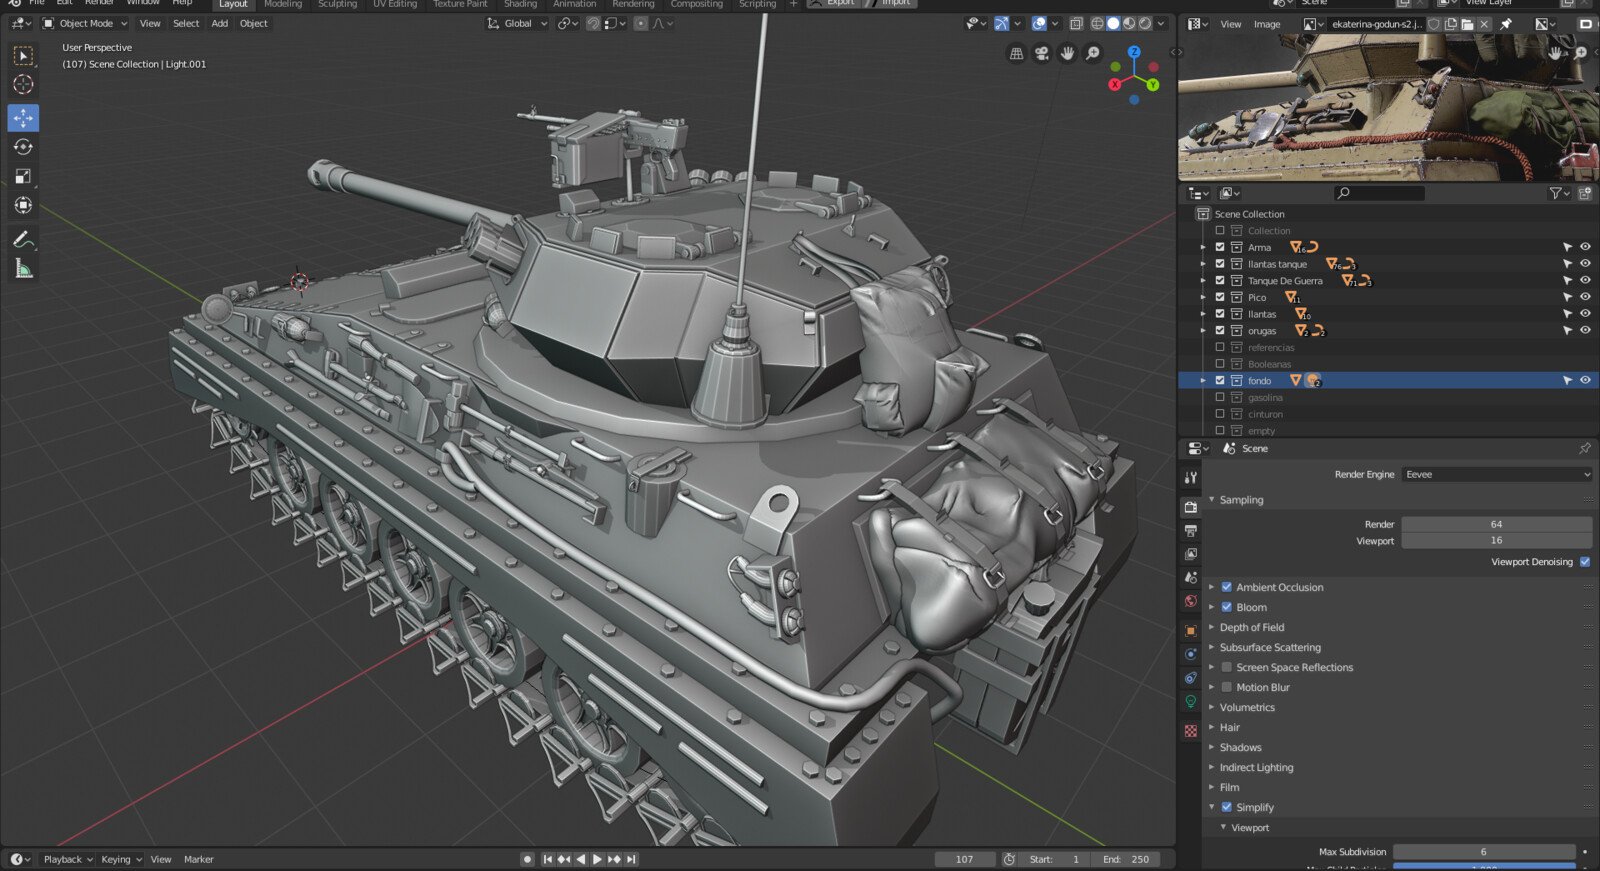Enable the Motion Blur checkbox
The image size is (1600, 871).
click(x=1226, y=687)
